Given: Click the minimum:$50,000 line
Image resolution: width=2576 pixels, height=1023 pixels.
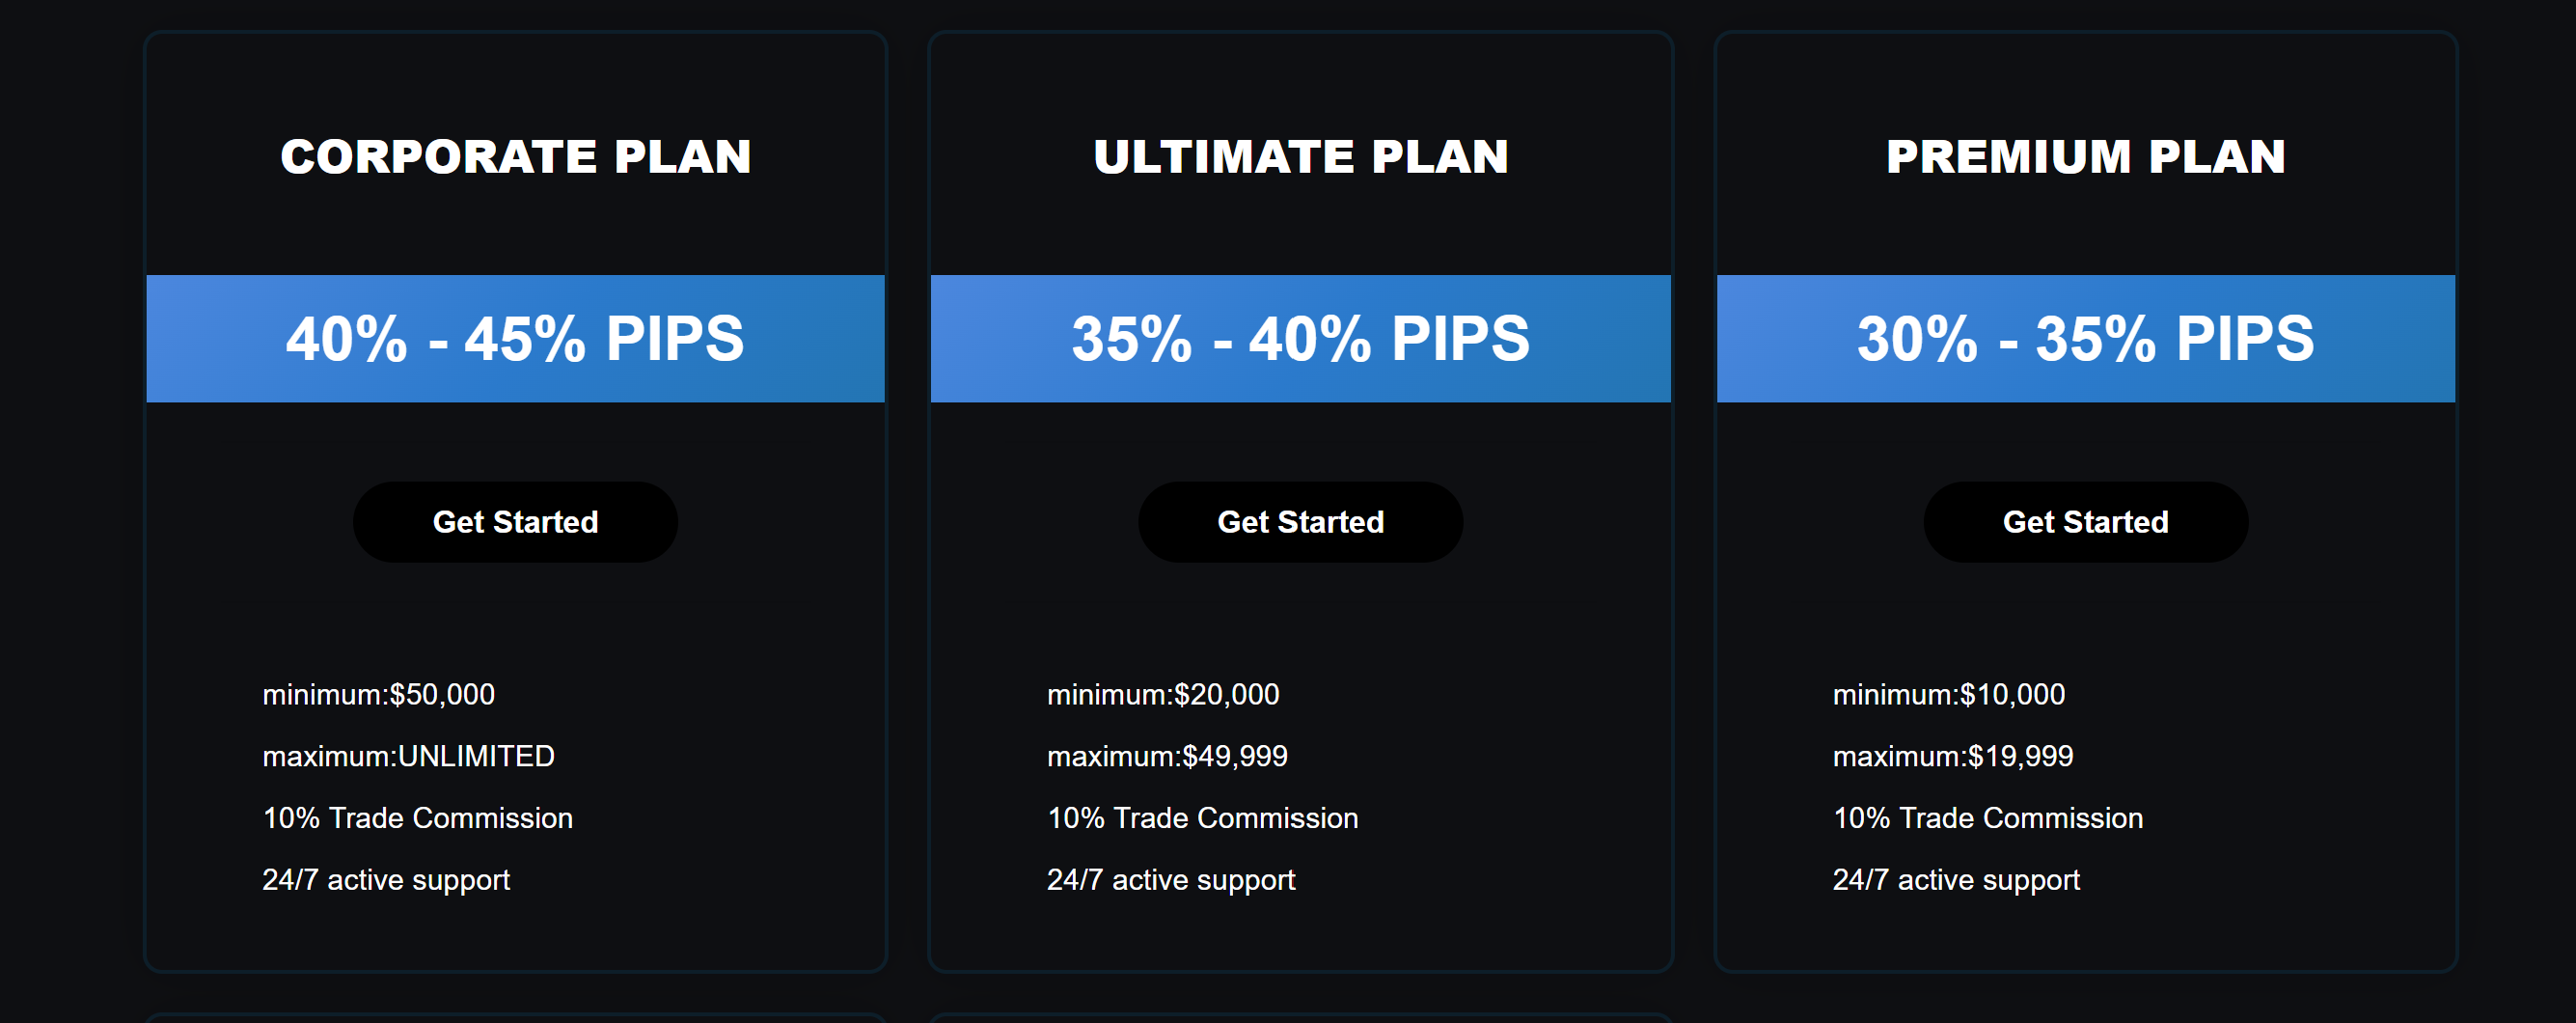Looking at the screenshot, I should pos(378,695).
